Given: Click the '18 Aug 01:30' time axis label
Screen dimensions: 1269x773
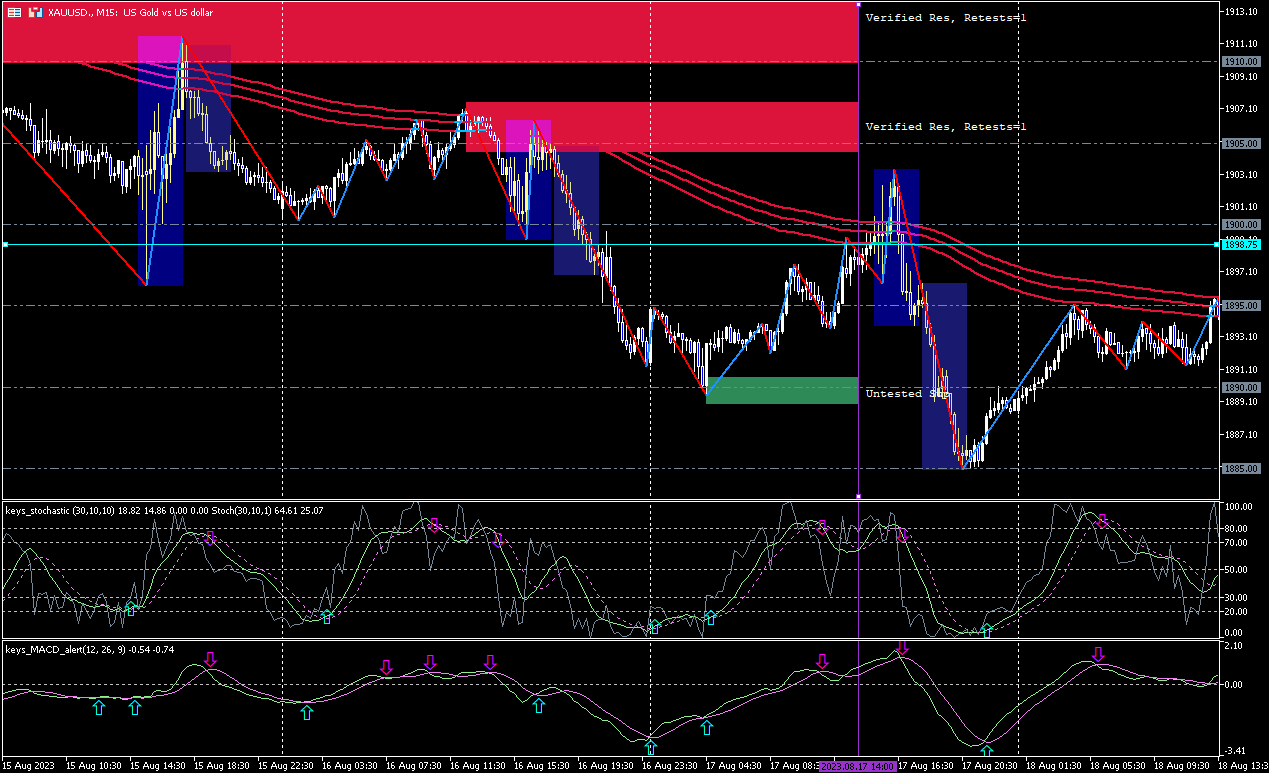Looking at the screenshot, I should coord(1054,766).
